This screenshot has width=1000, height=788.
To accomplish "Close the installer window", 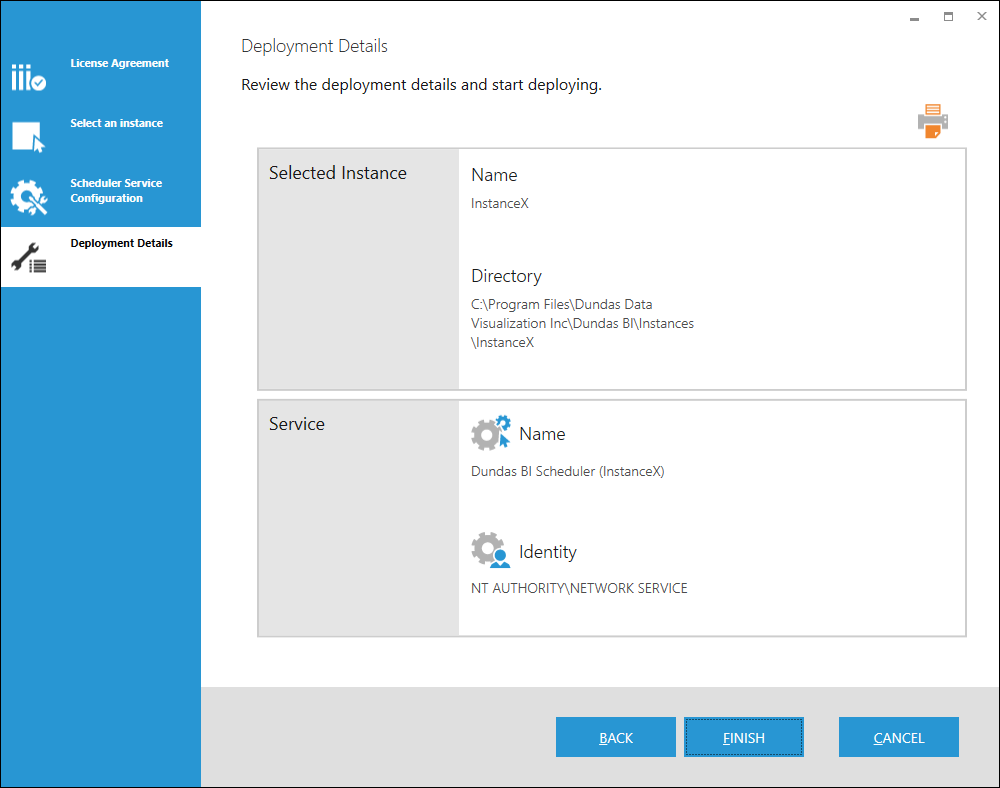I will (x=982, y=17).
